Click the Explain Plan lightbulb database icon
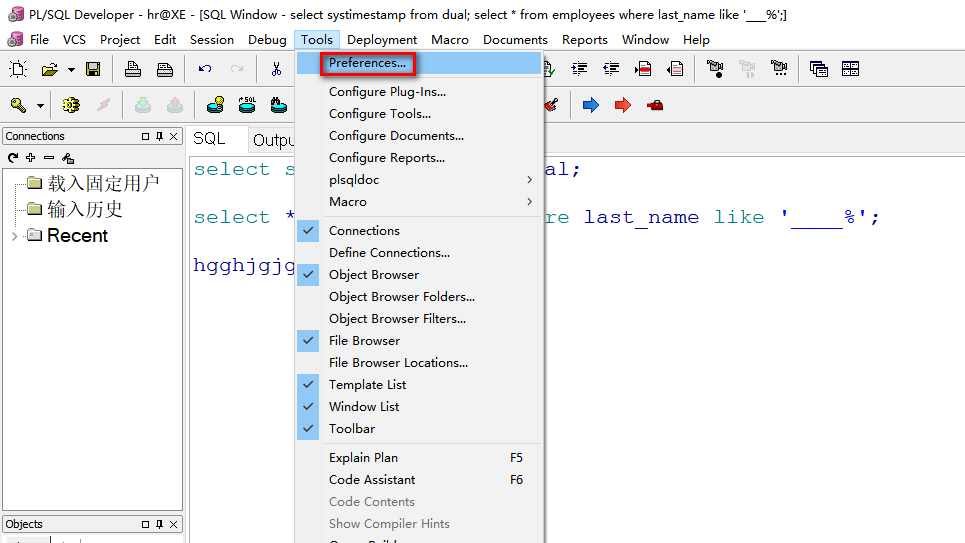Viewport: 965px width, 543px height. [x=215, y=105]
